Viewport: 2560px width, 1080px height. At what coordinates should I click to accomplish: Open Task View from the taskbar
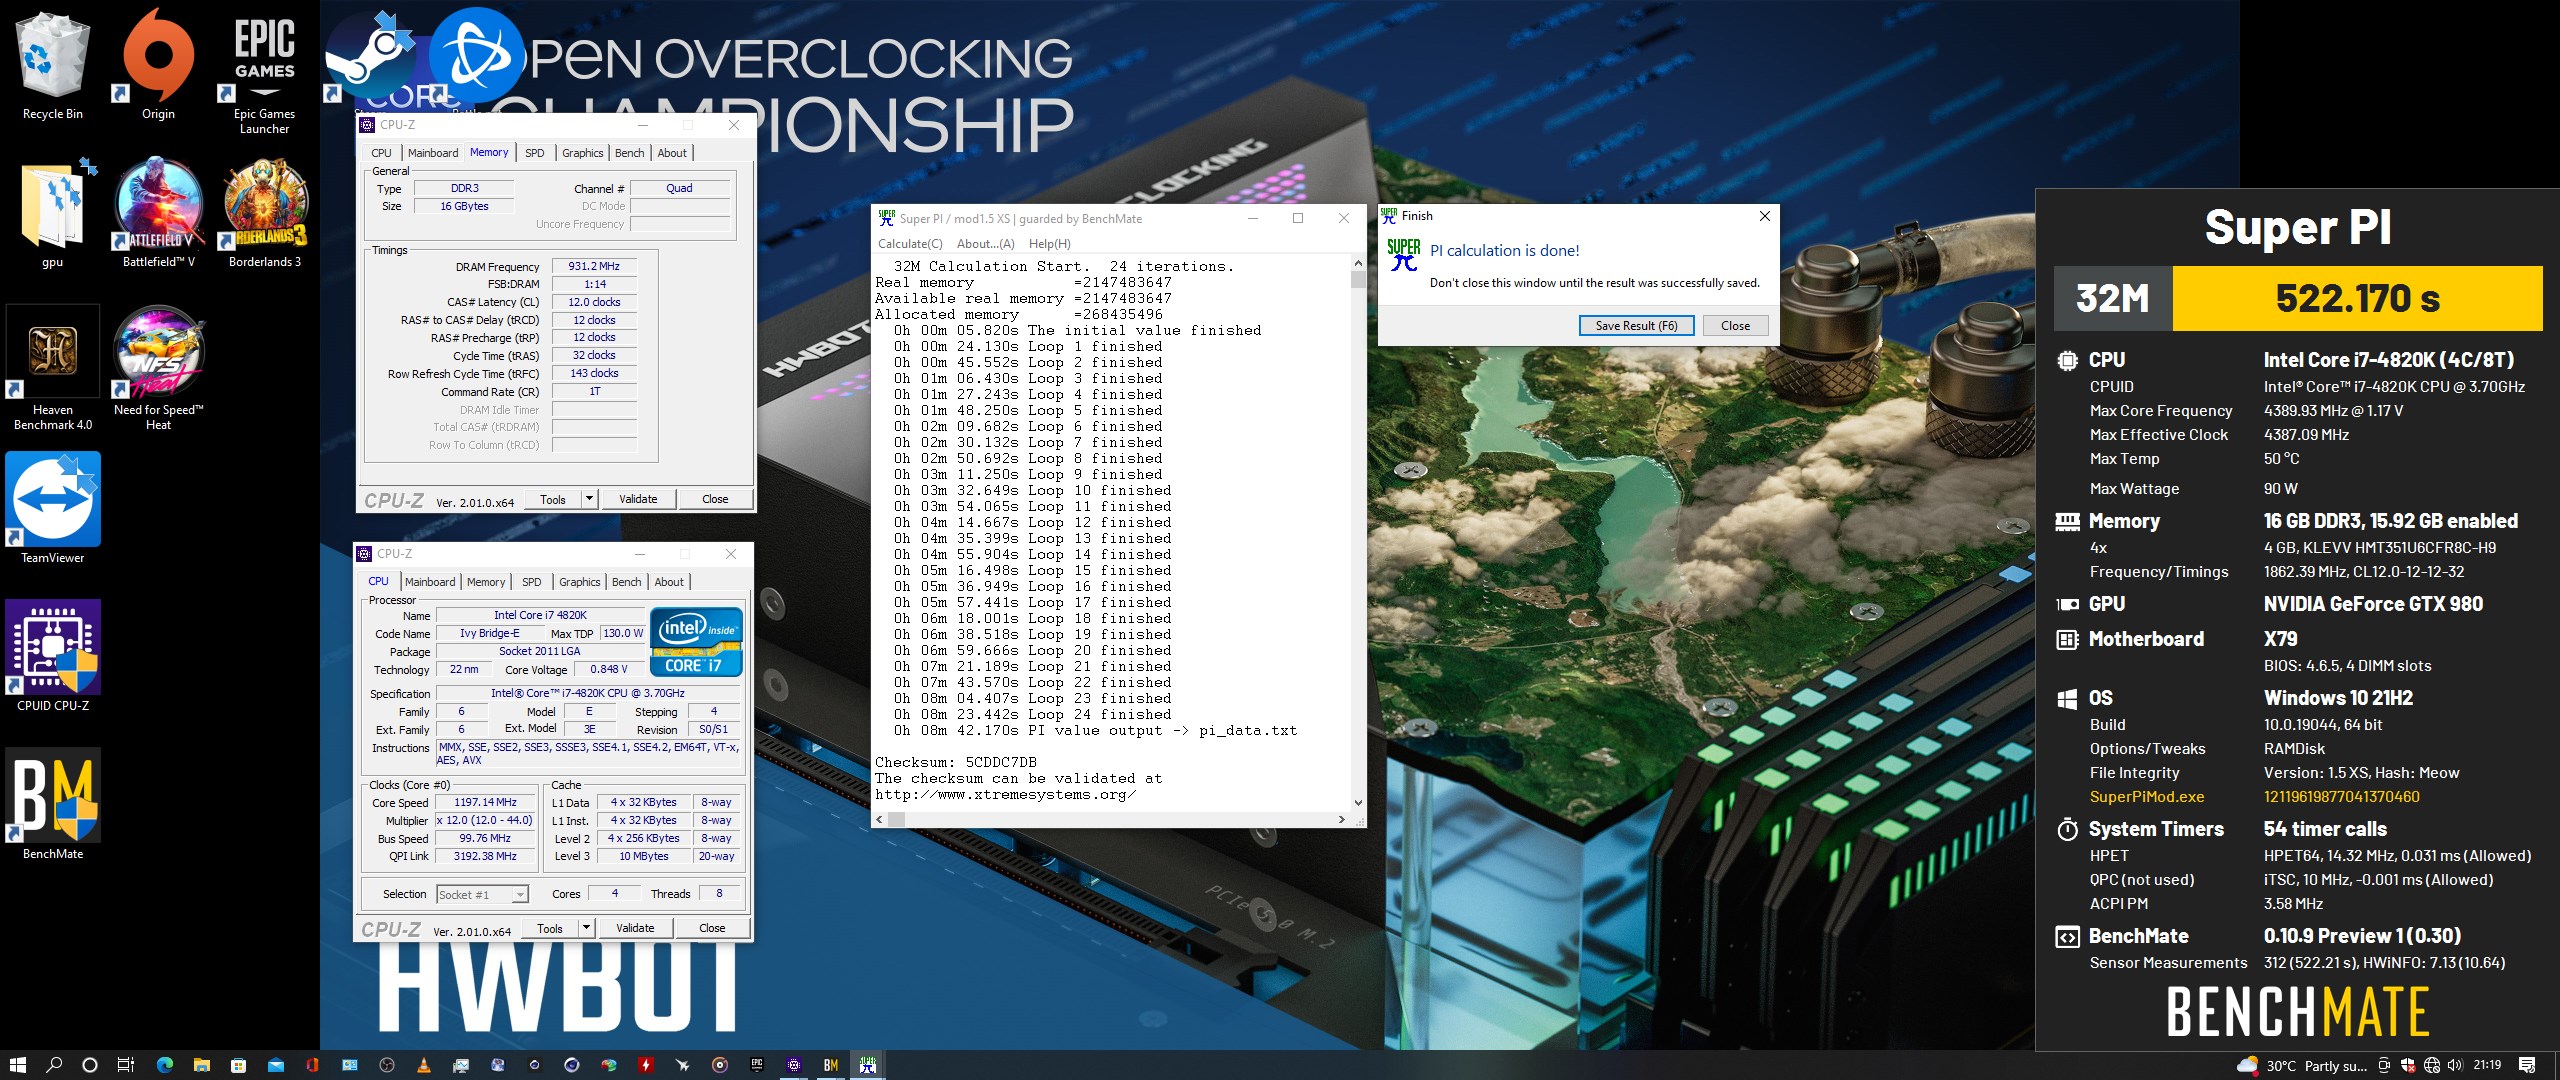point(126,1065)
